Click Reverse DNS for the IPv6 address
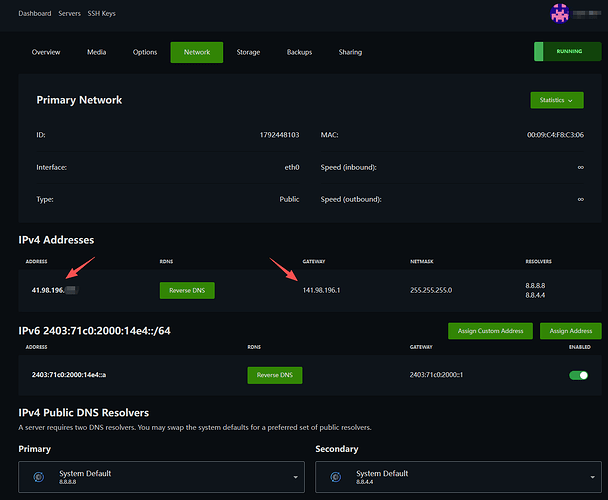The image size is (608, 500). 275,375
